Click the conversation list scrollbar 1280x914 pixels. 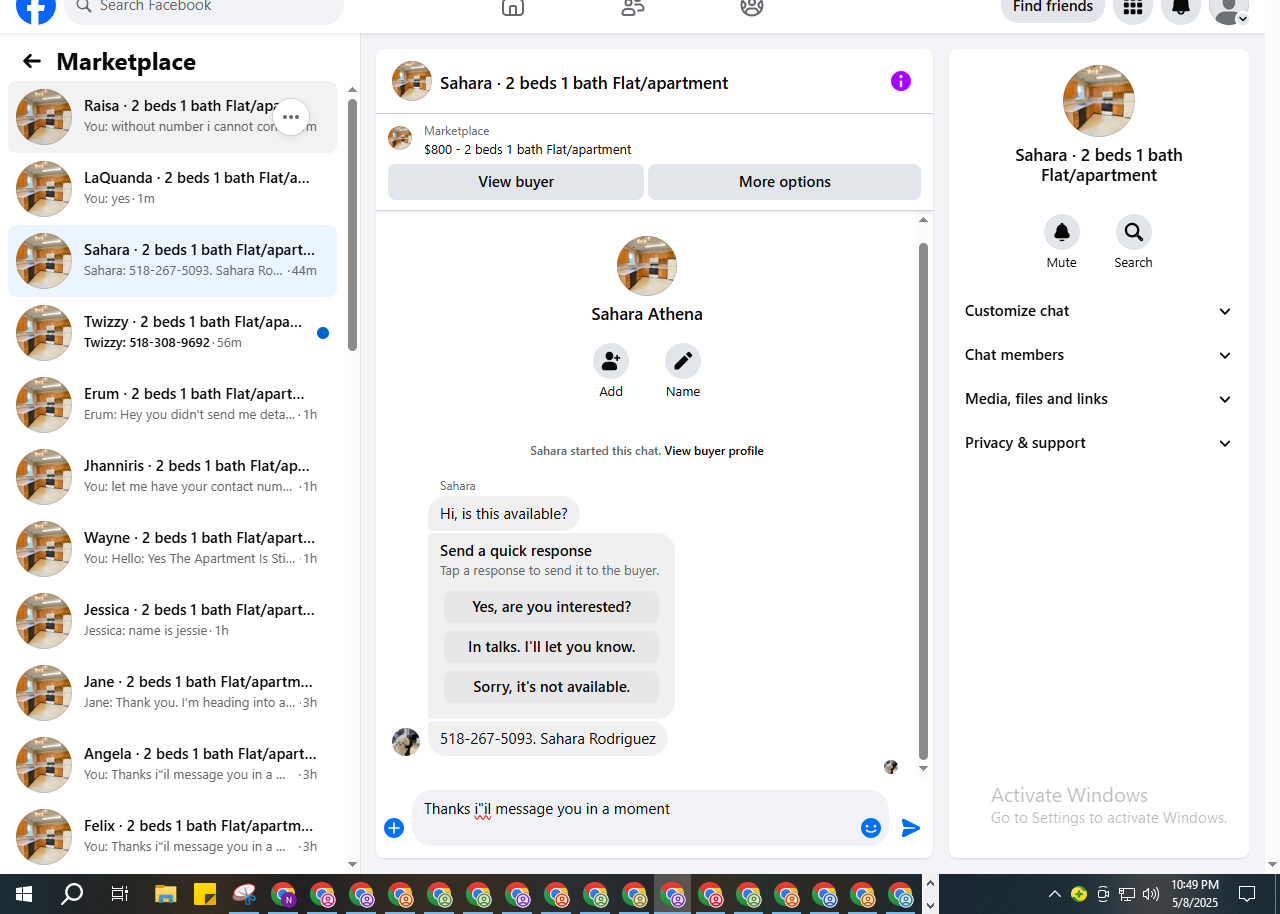[352, 225]
